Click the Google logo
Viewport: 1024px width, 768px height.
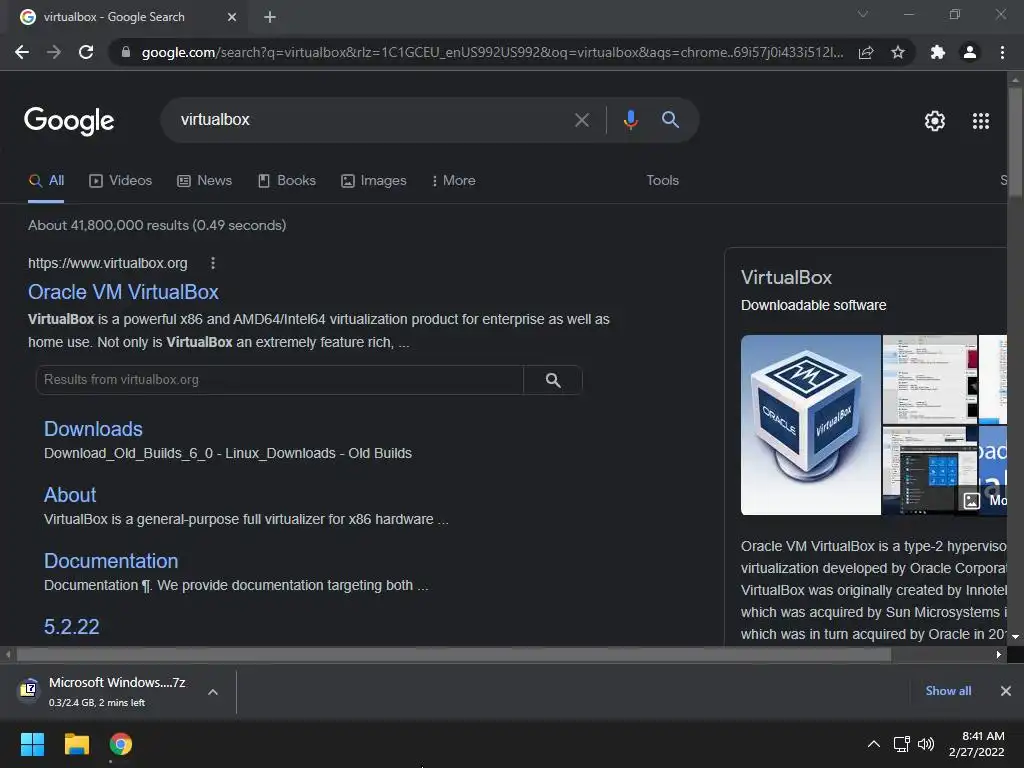point(69,121)
